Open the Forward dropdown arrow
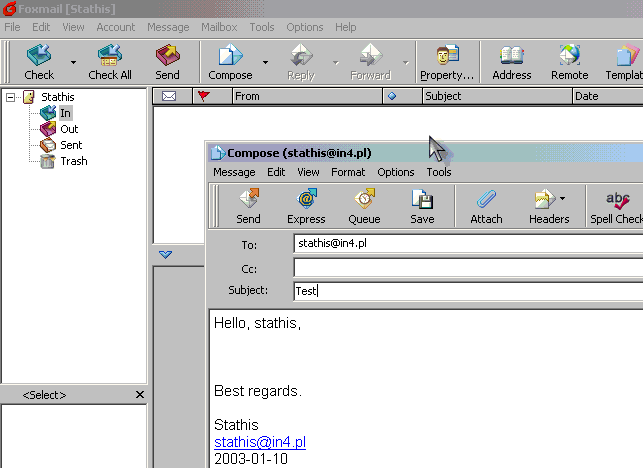 (x=406, y=63)
